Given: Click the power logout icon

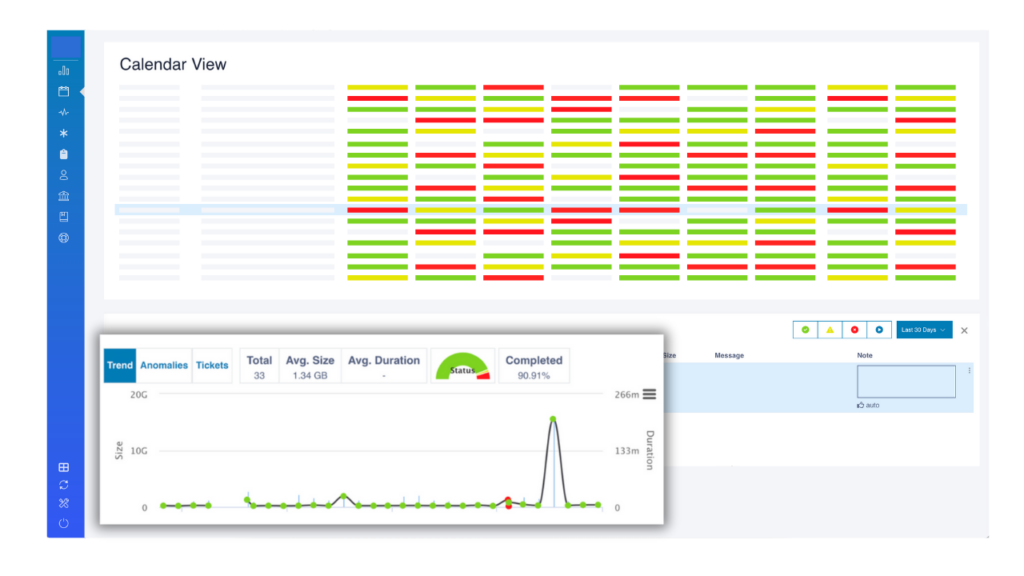Looking at the screenshot, I should click(x=63, y=523).
